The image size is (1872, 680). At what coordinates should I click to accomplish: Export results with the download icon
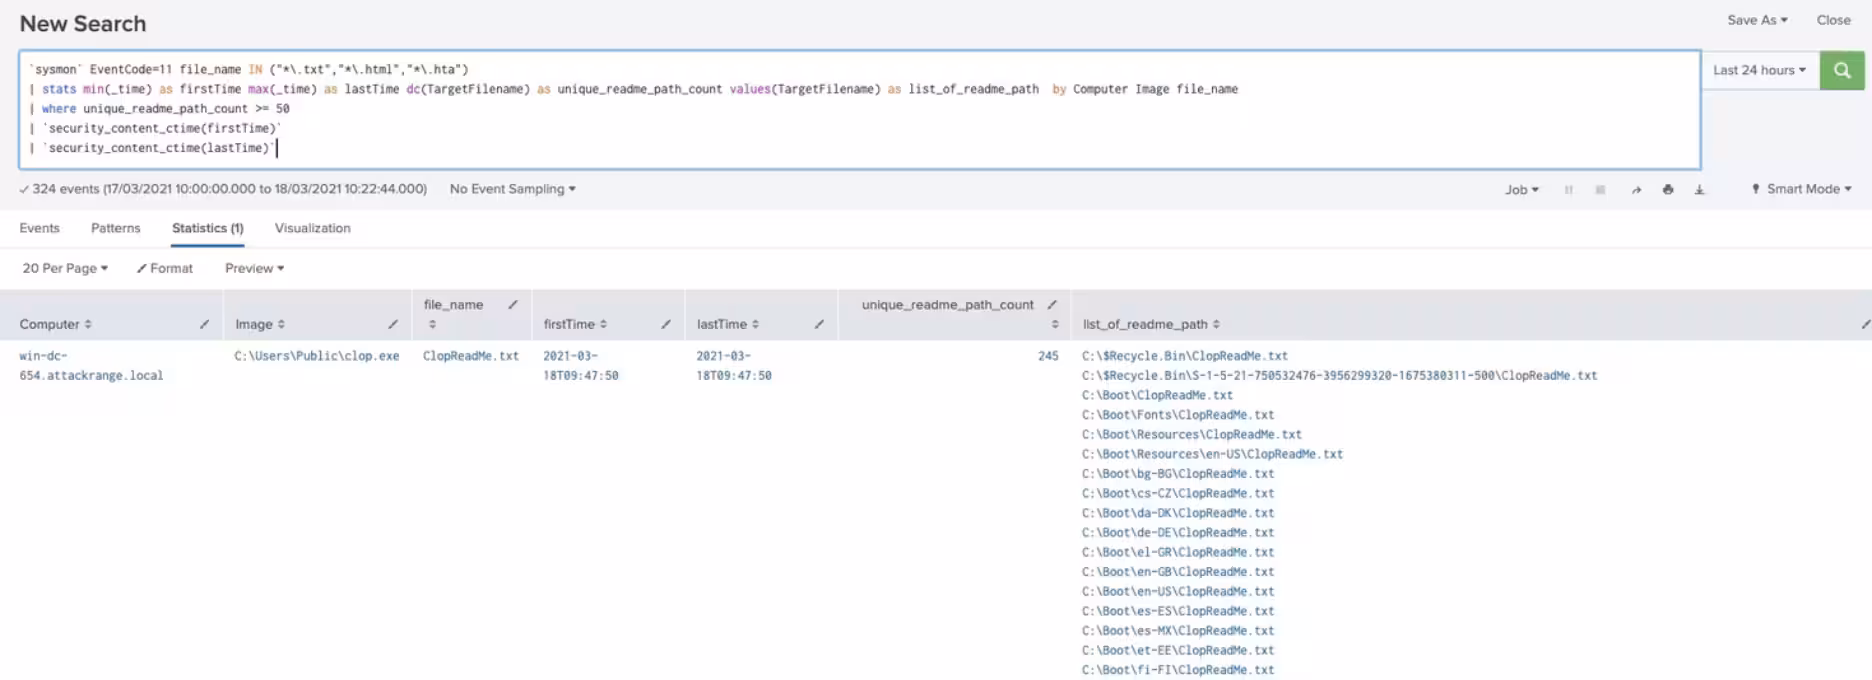[x=1699, y=190]
